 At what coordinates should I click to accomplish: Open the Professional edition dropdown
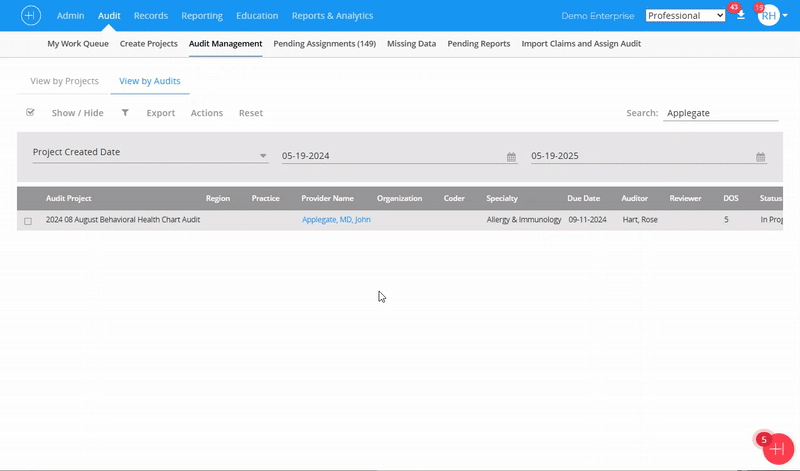click(x=685, y=15)
